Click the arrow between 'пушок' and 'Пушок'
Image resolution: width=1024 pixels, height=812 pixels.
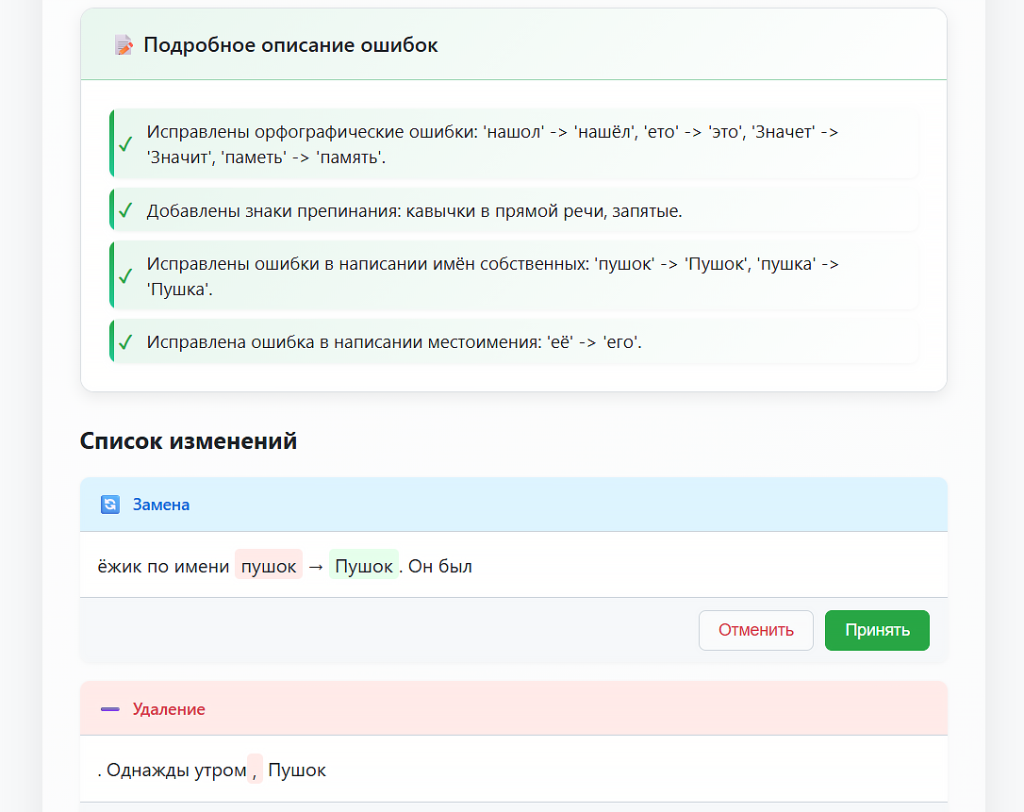click(316, 565)
